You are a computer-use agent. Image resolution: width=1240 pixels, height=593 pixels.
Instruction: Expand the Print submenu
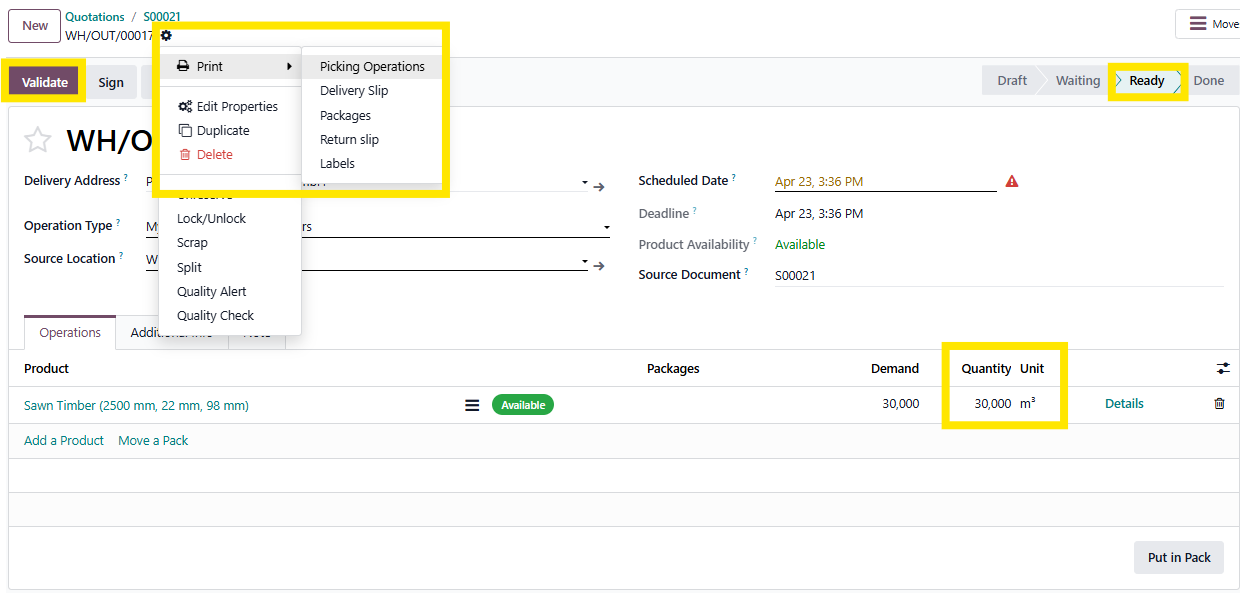[x=231, y=67]
